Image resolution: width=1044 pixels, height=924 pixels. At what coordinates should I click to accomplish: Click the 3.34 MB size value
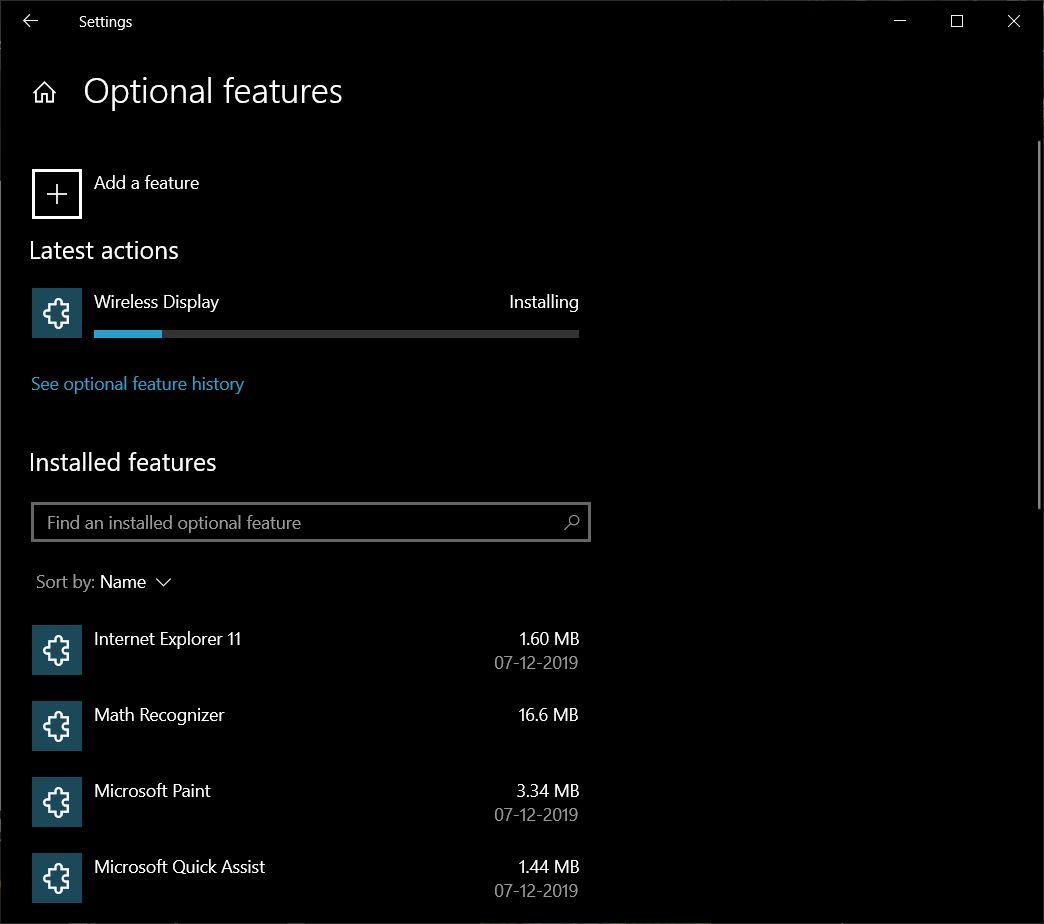(x=548, y=791)
